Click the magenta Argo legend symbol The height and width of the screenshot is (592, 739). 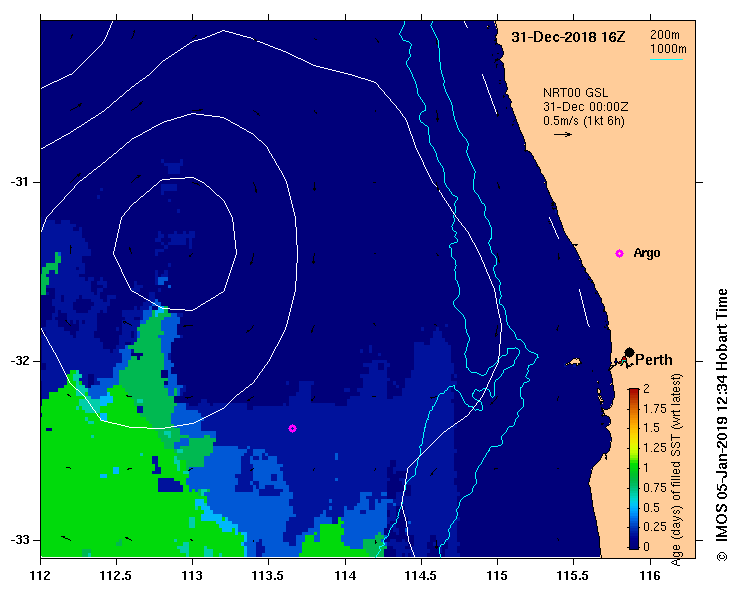point(619,254)
